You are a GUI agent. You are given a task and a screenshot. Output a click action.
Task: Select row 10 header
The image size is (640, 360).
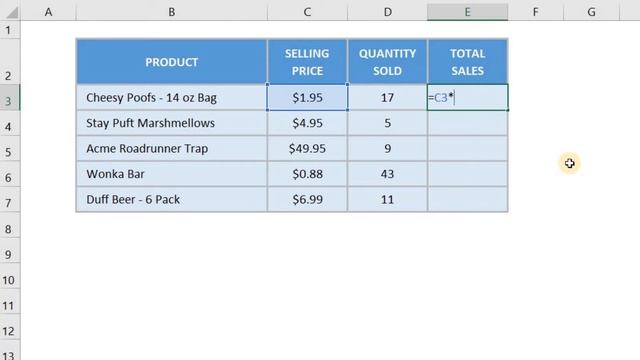coord(10,276)
